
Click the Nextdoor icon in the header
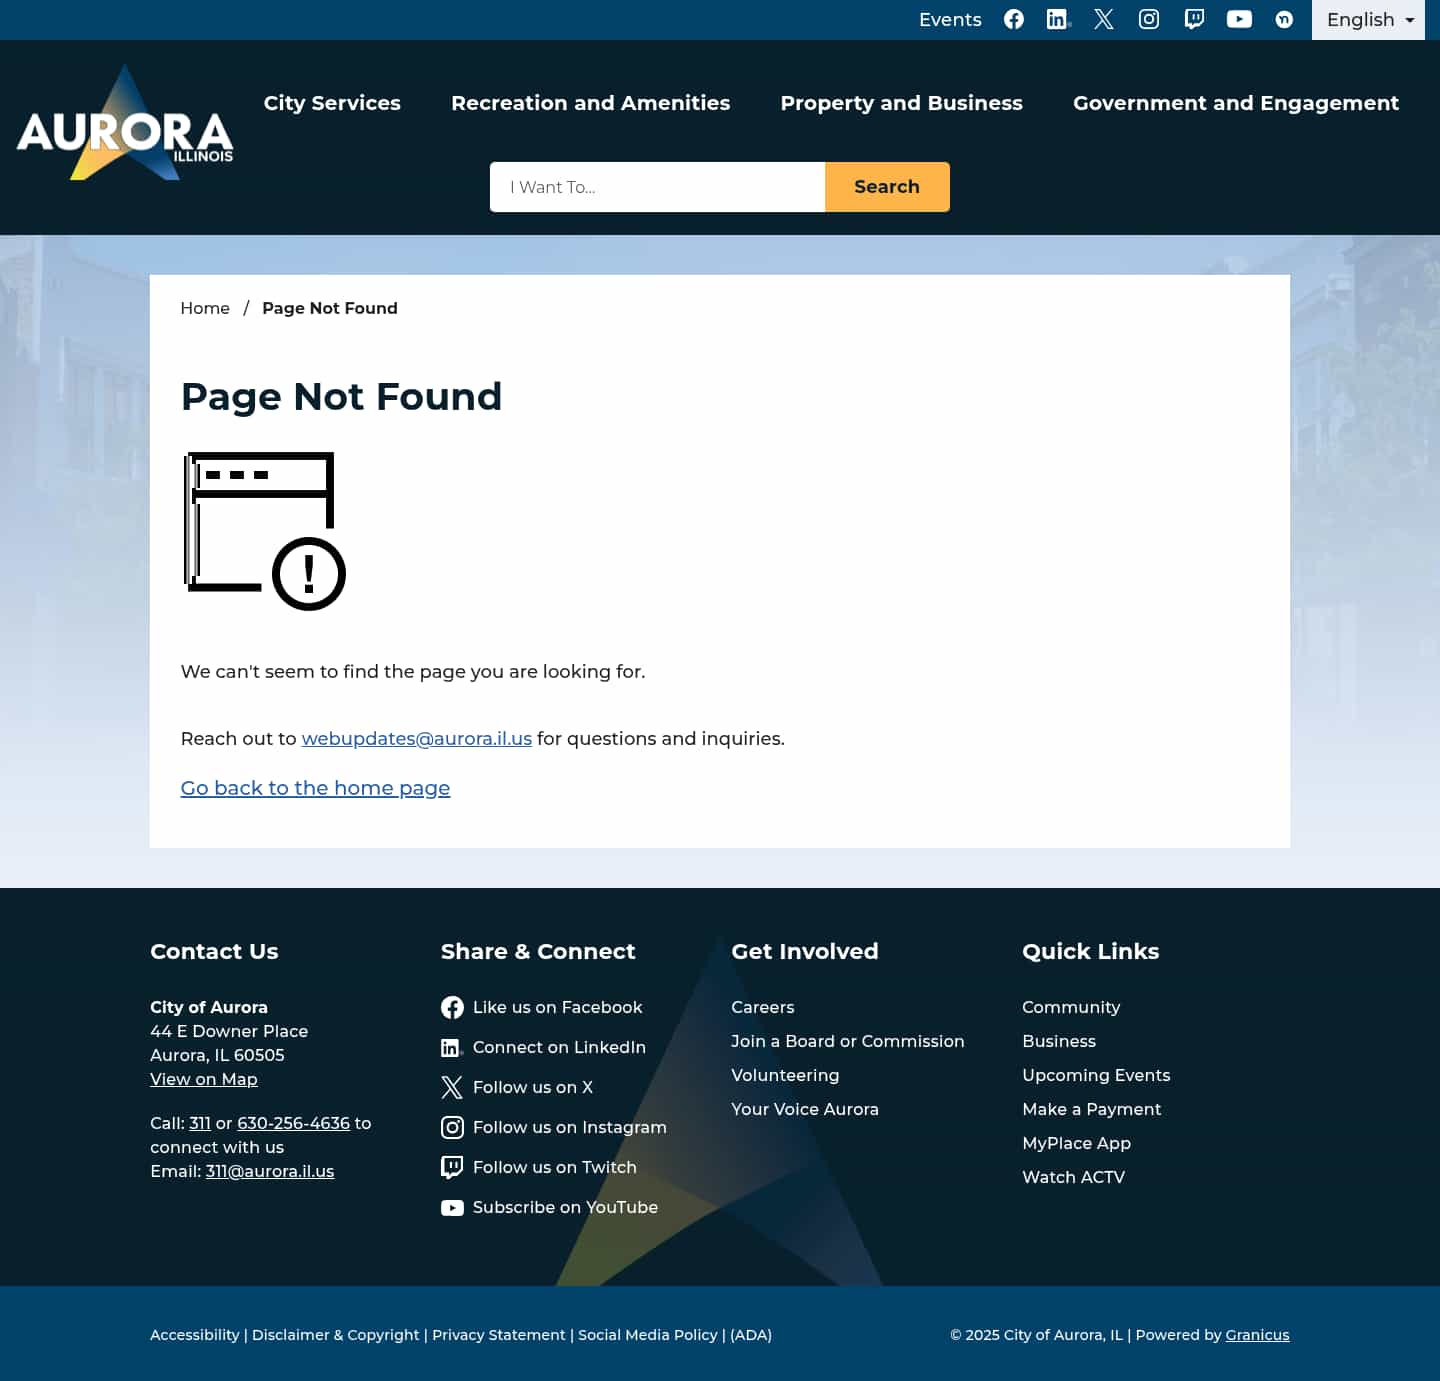click(x=1284, y=19)
